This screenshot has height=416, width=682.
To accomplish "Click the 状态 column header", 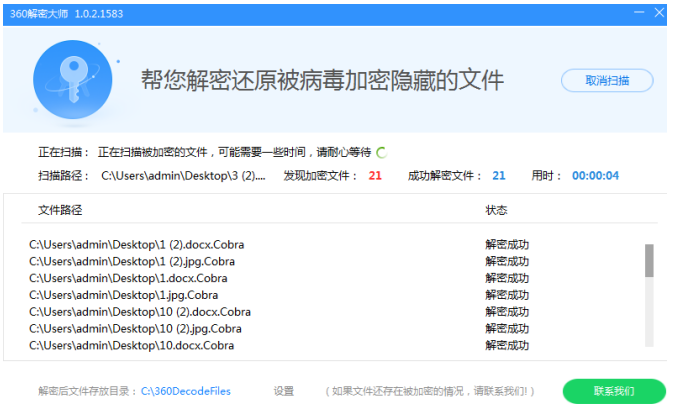I will tap(496, 210).
